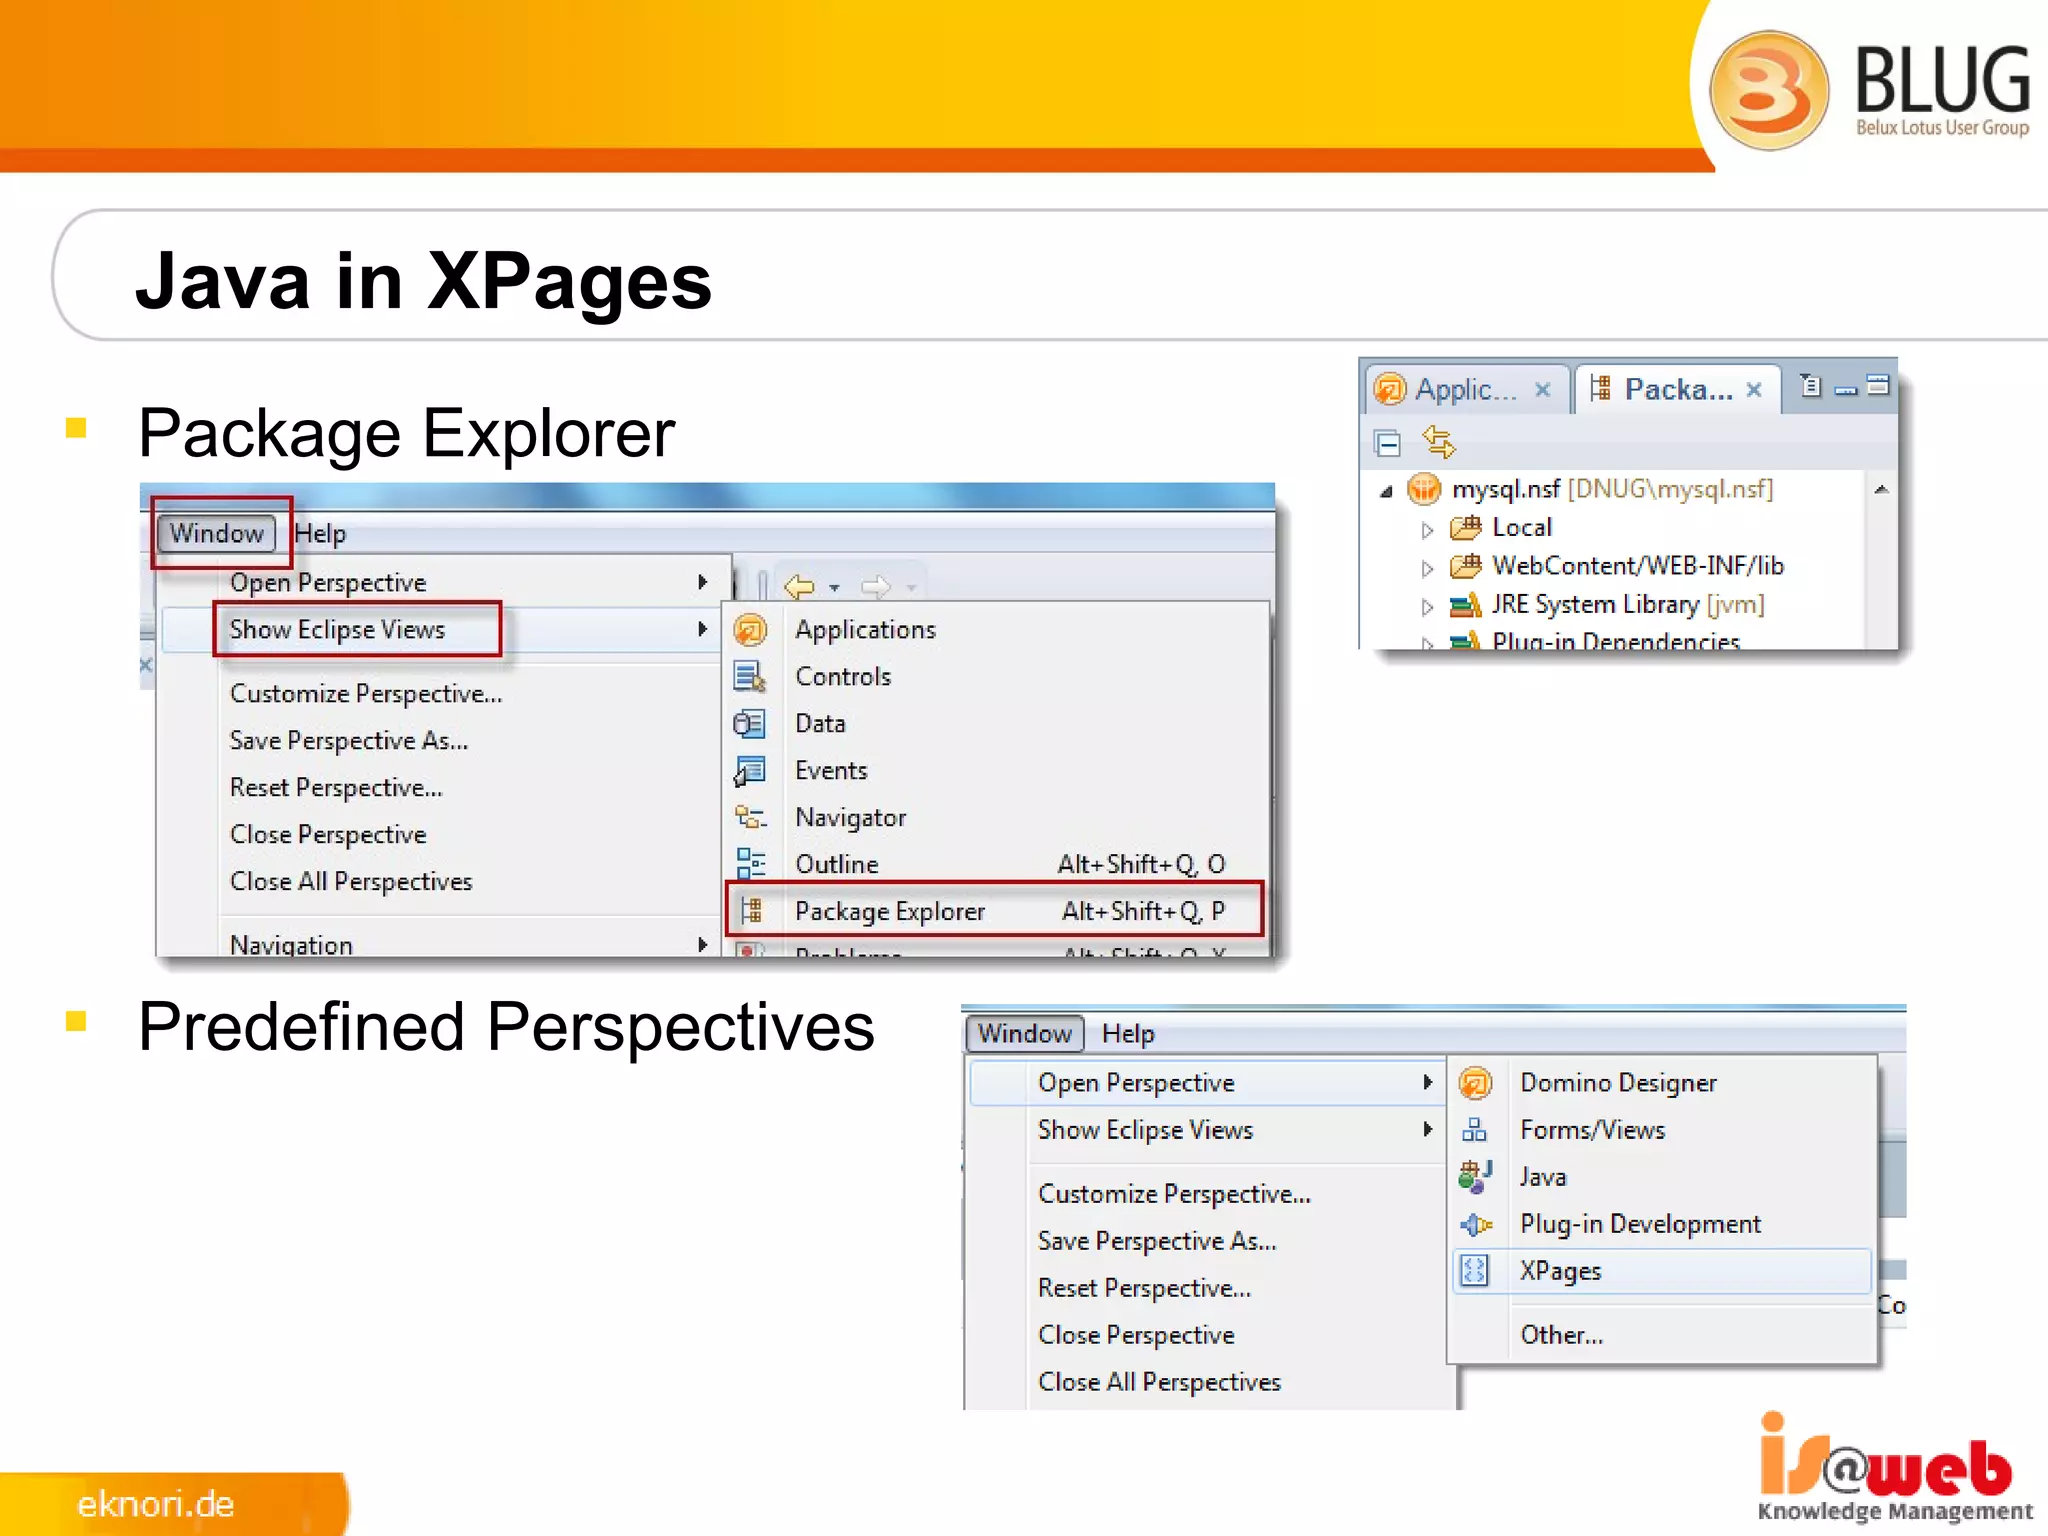The width and height of the screenshot is (2048, 1536).
Task: Select Close All Perspectives in the upper menu
Action: 351,881
